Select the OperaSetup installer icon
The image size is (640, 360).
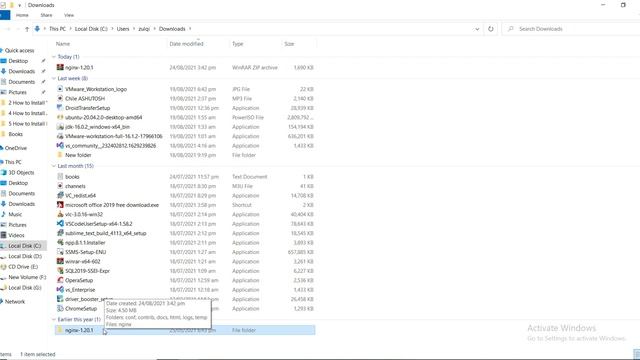pos(60,280)
